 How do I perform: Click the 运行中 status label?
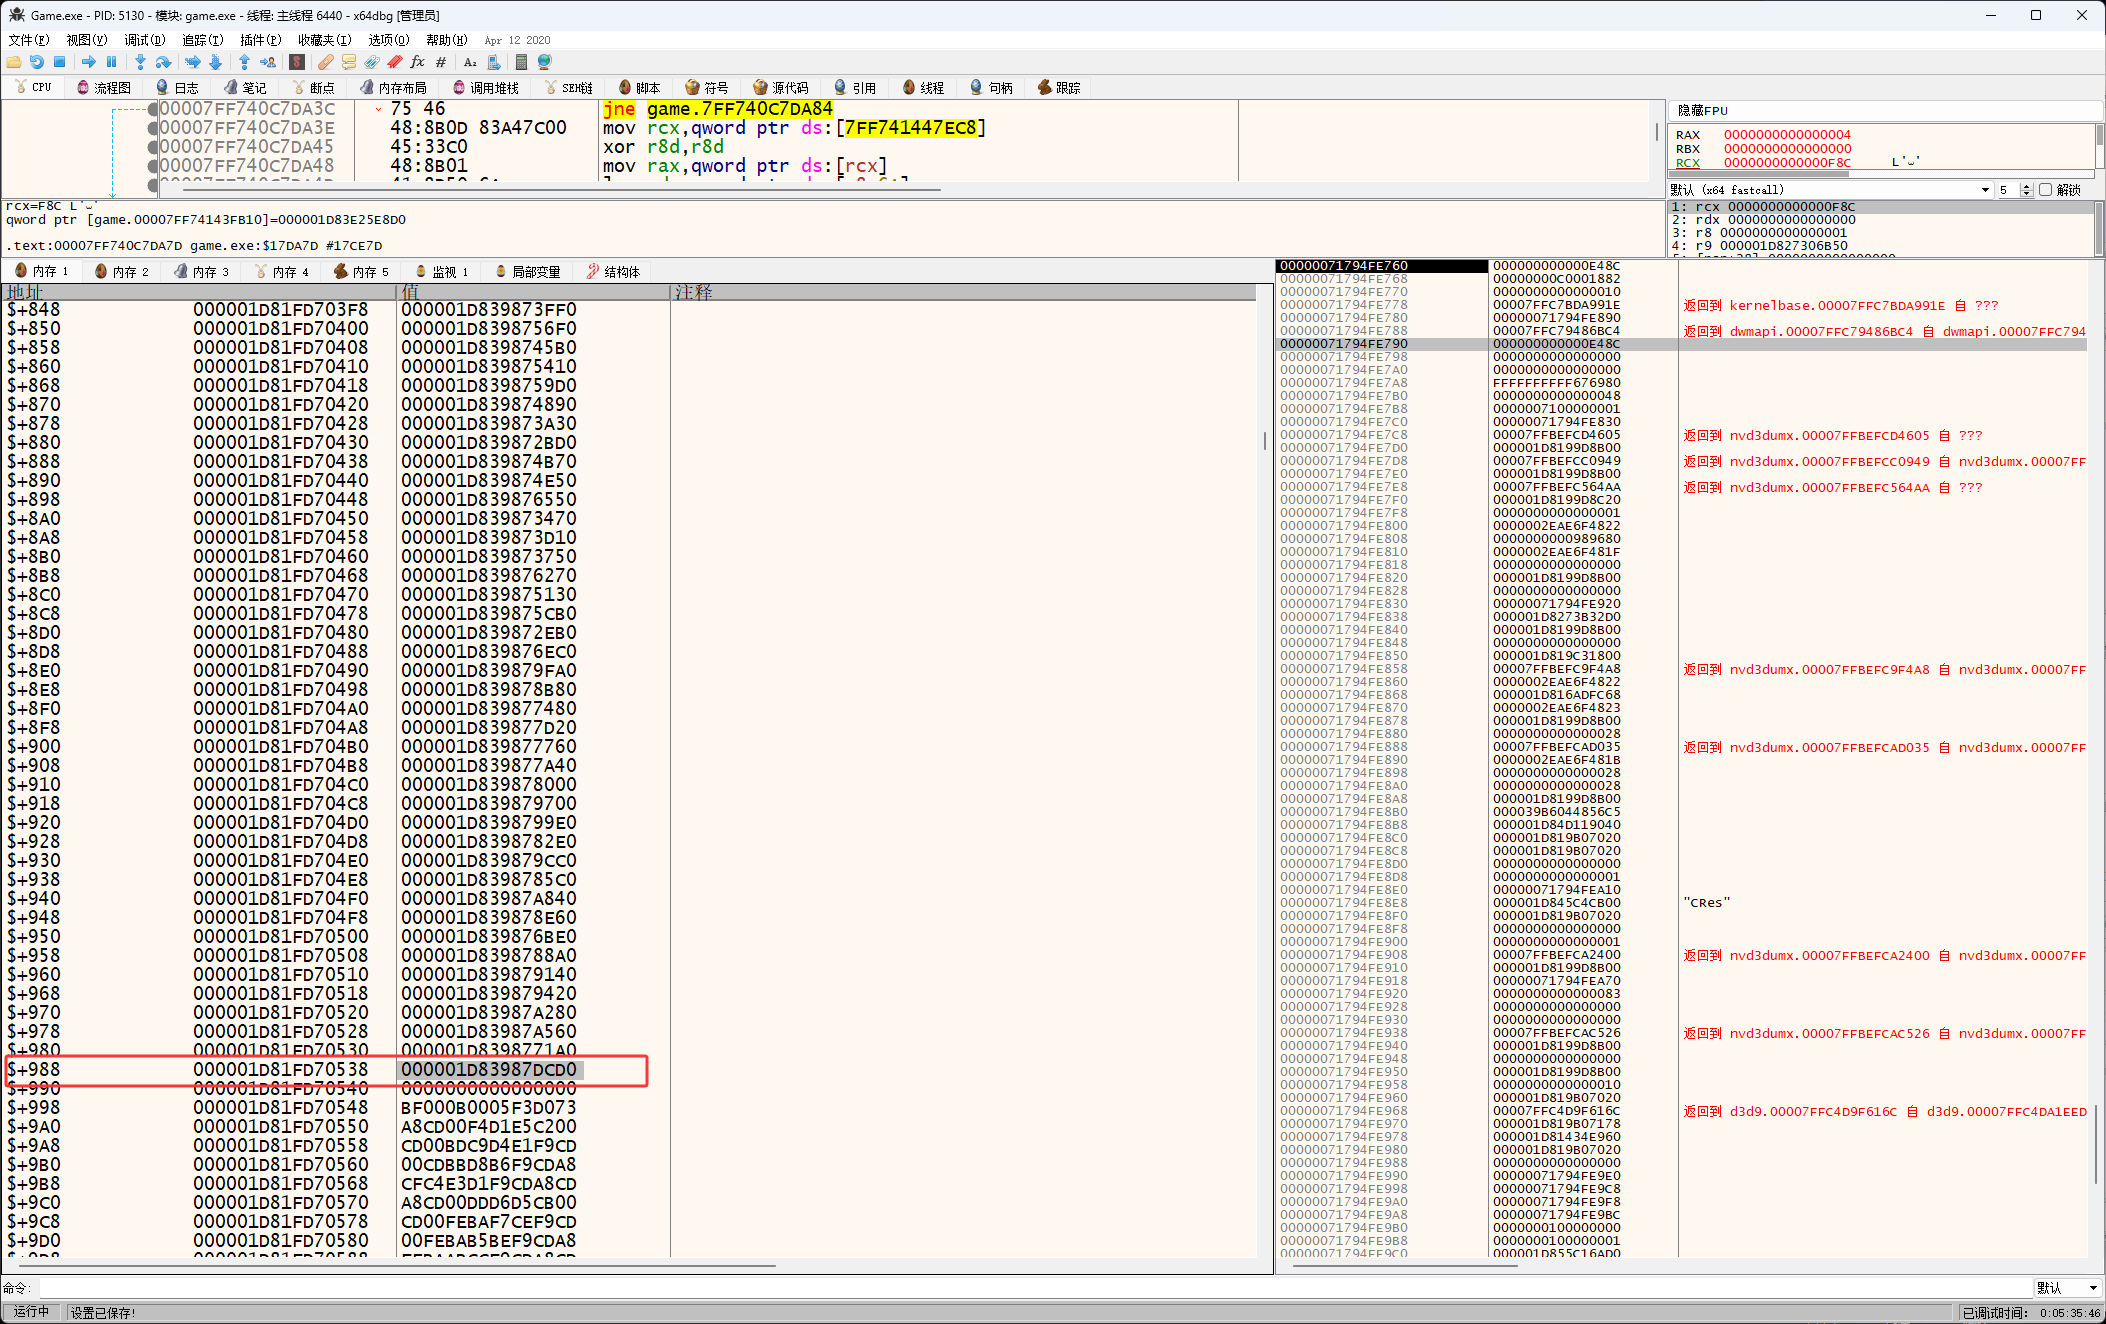(31, 1312)
